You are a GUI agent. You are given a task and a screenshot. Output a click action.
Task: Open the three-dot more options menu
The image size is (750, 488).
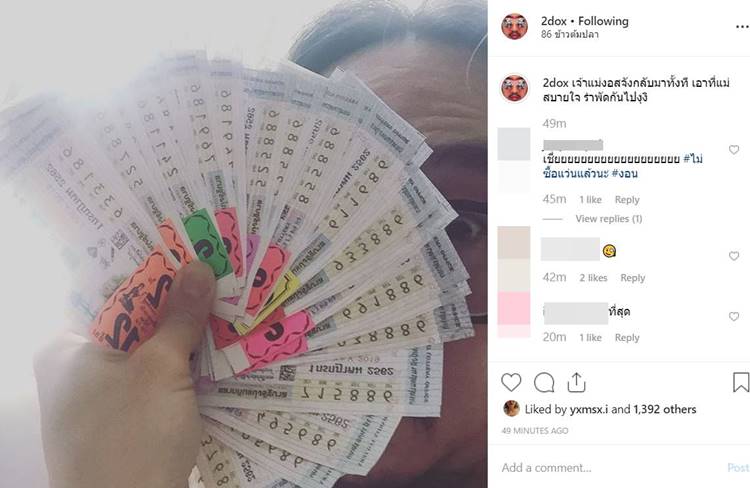(742, 27)
